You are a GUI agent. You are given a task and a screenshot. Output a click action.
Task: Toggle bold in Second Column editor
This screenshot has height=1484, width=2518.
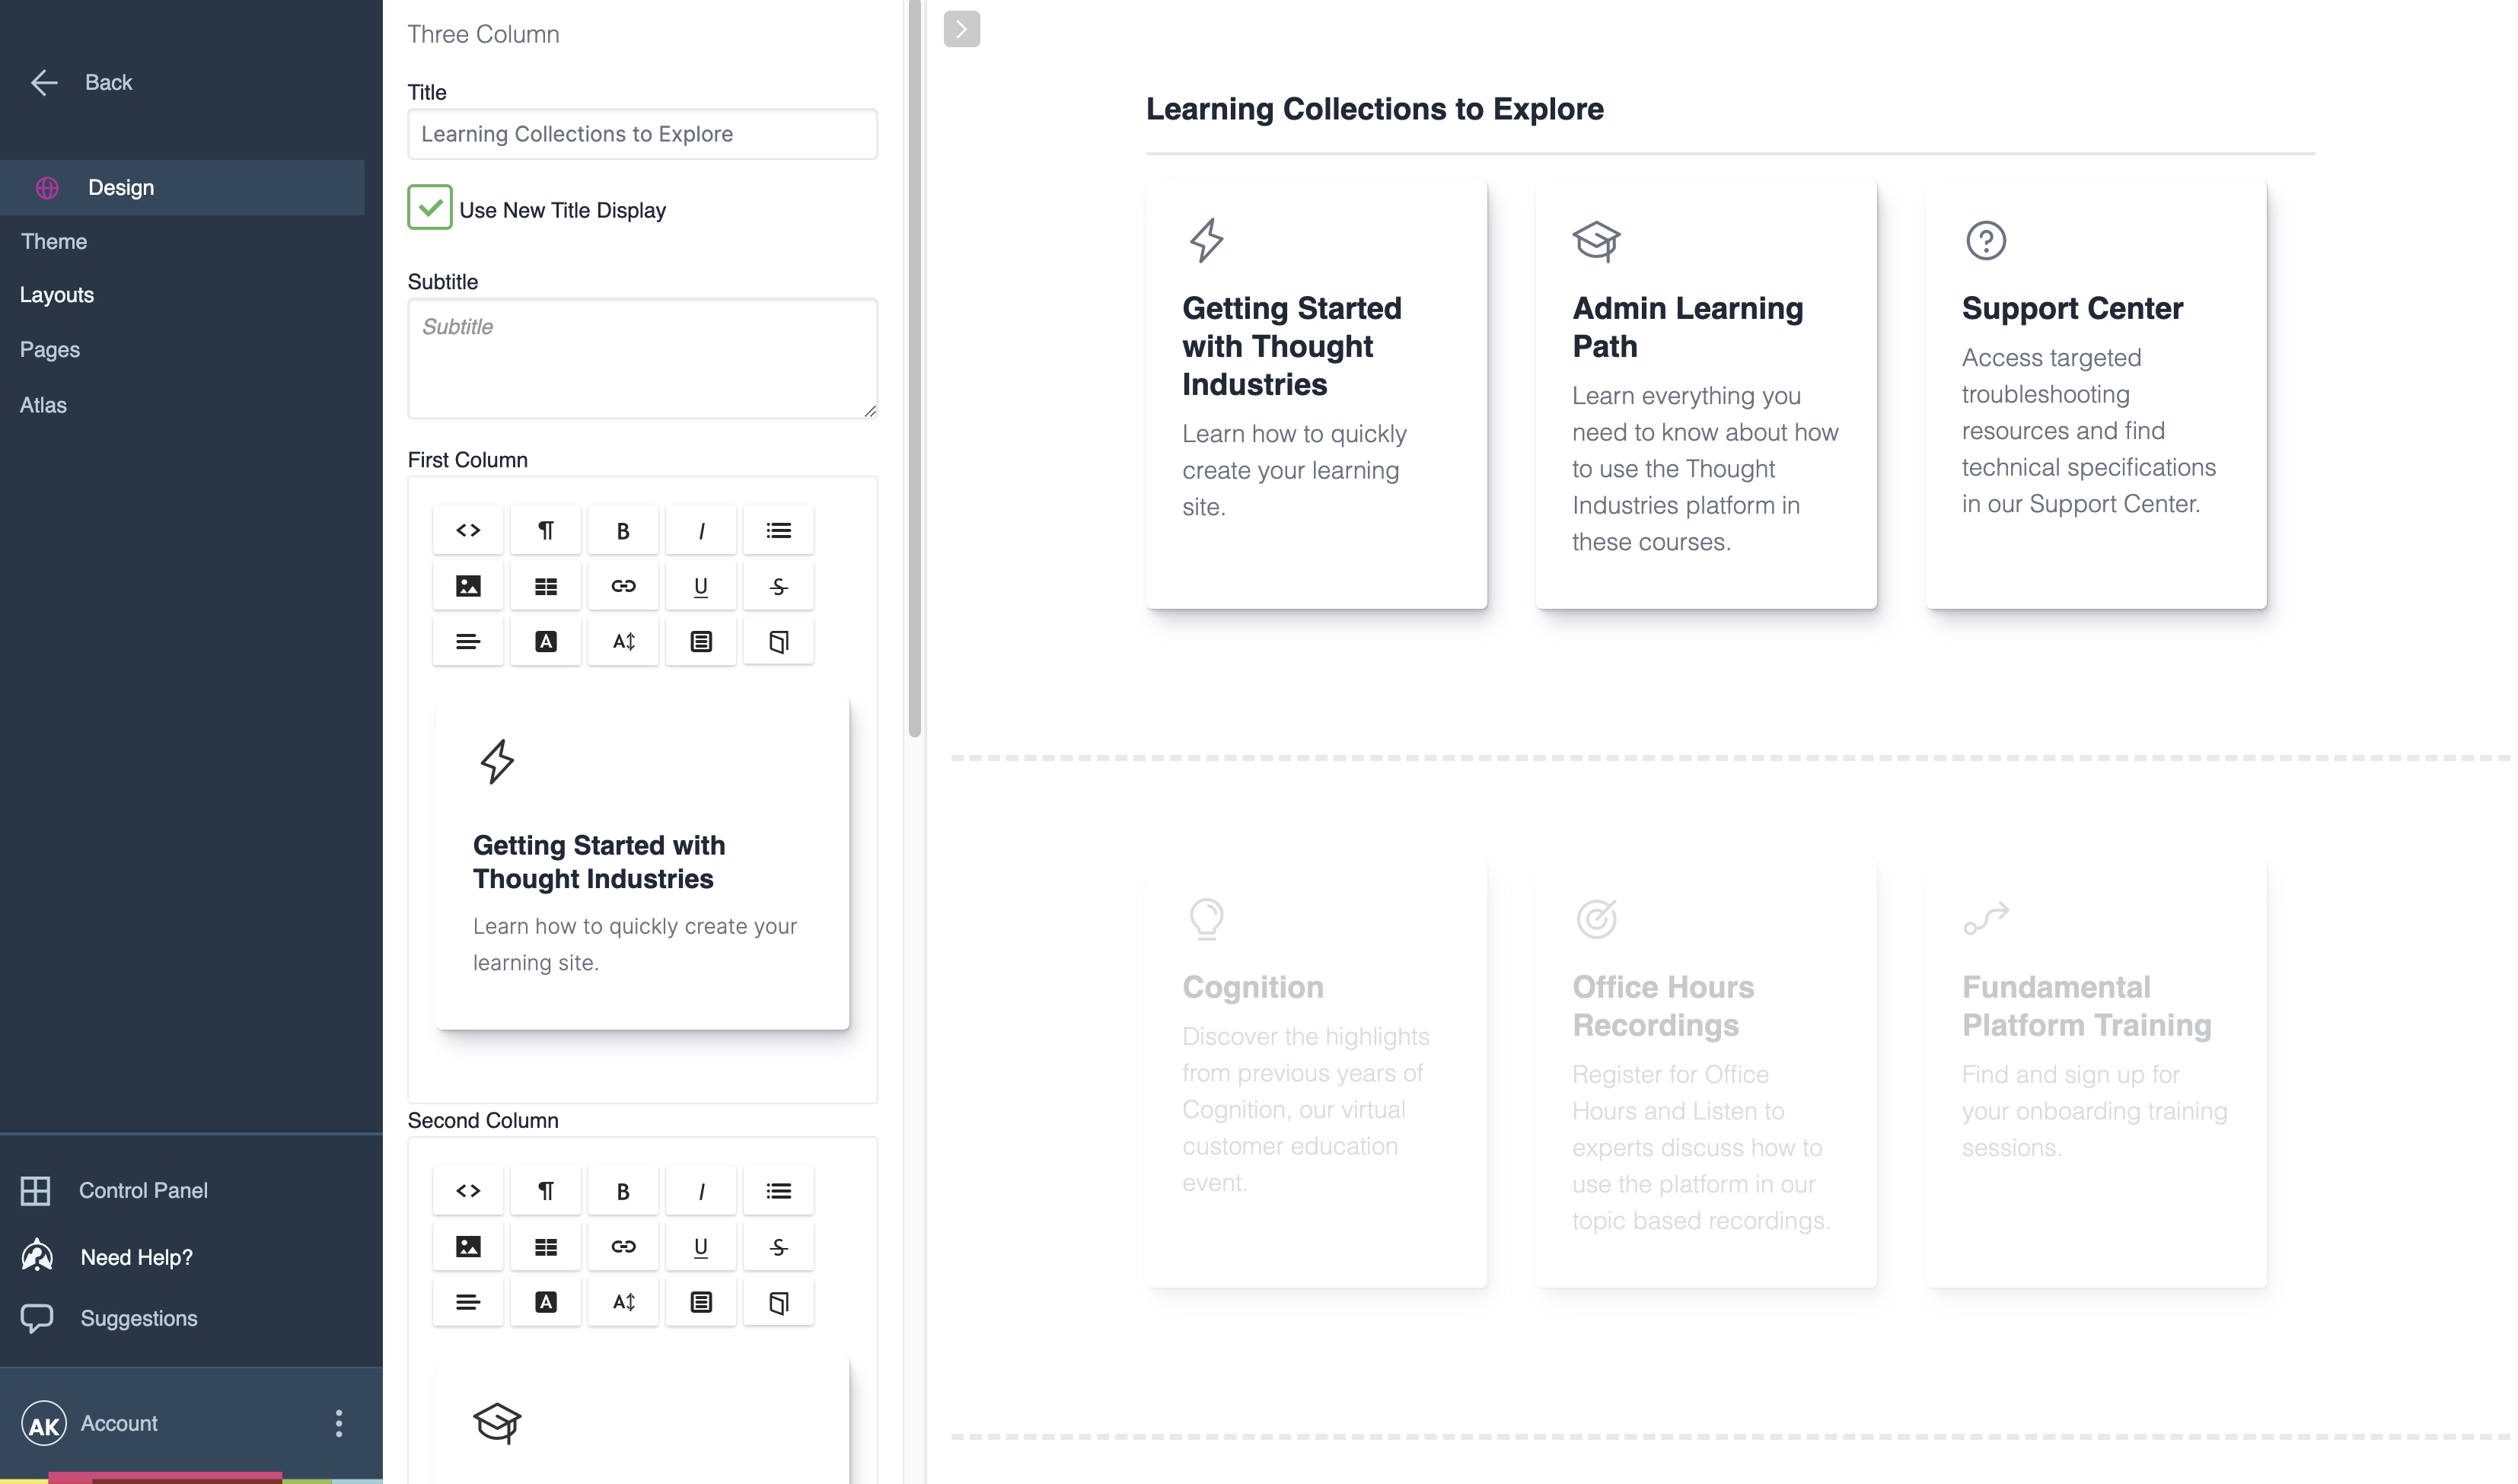[623, 1191]
